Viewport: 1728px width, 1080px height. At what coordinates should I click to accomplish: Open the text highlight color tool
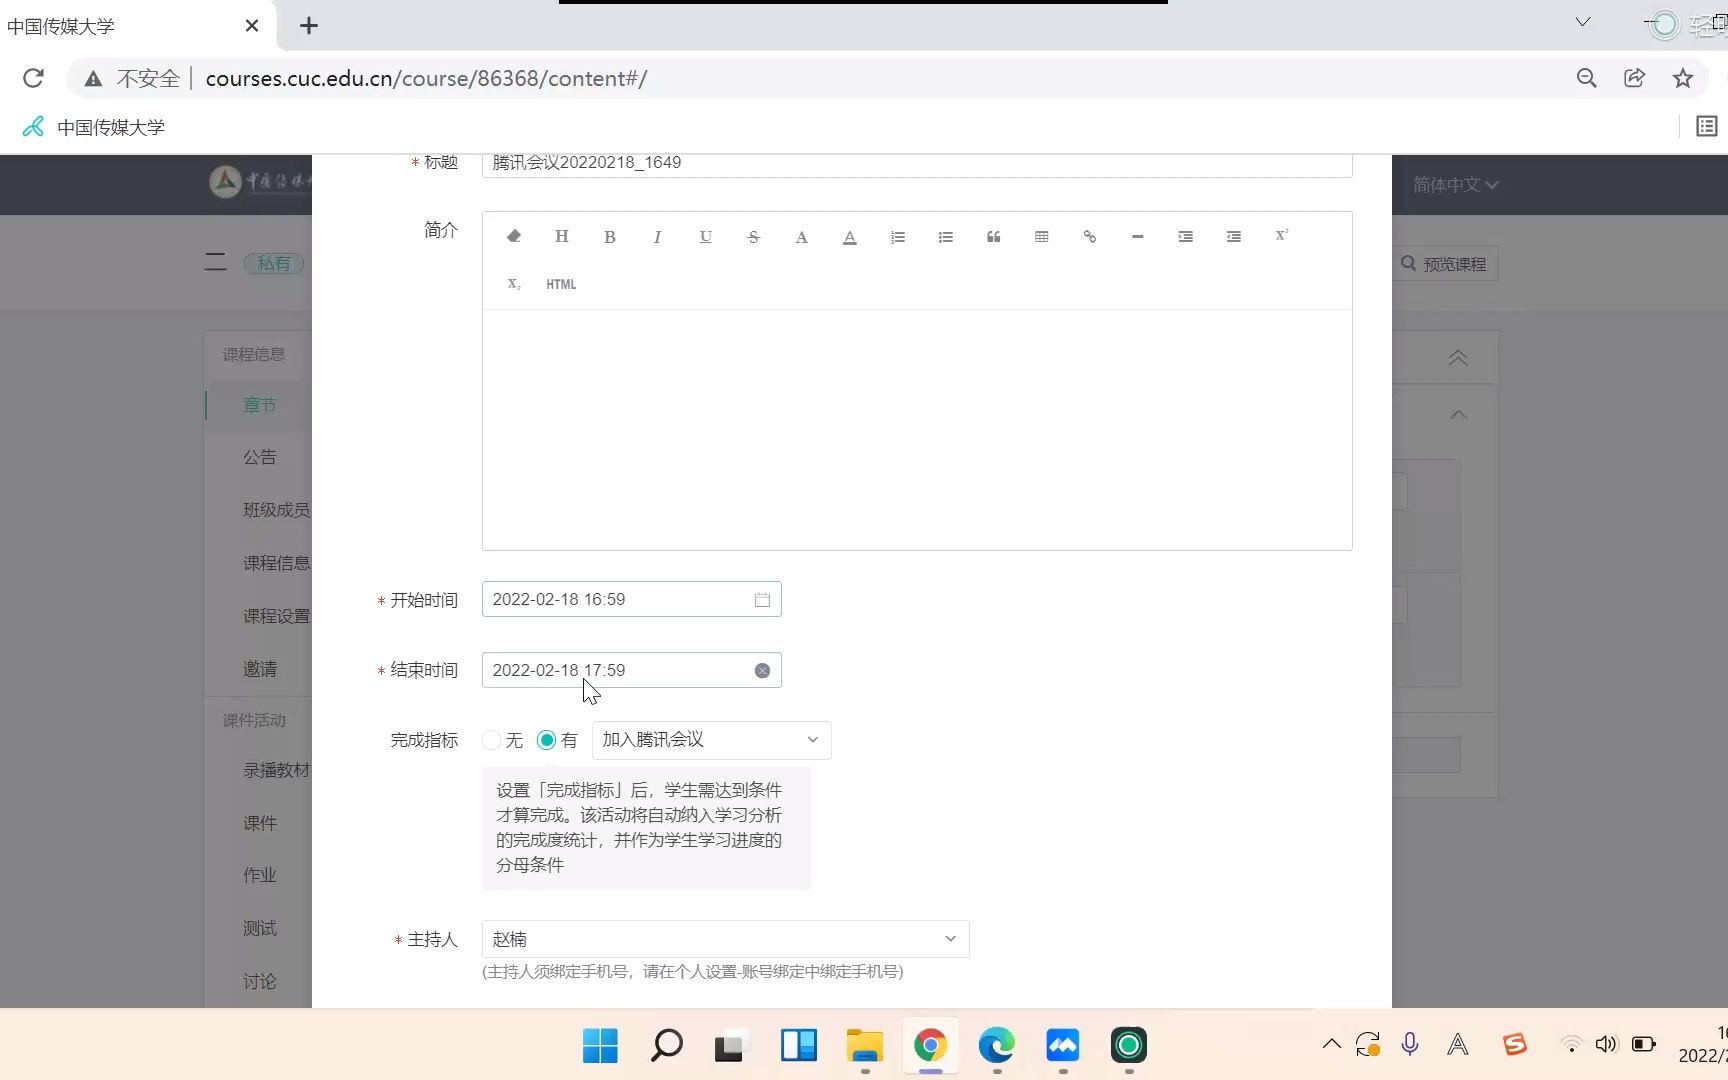850,237
